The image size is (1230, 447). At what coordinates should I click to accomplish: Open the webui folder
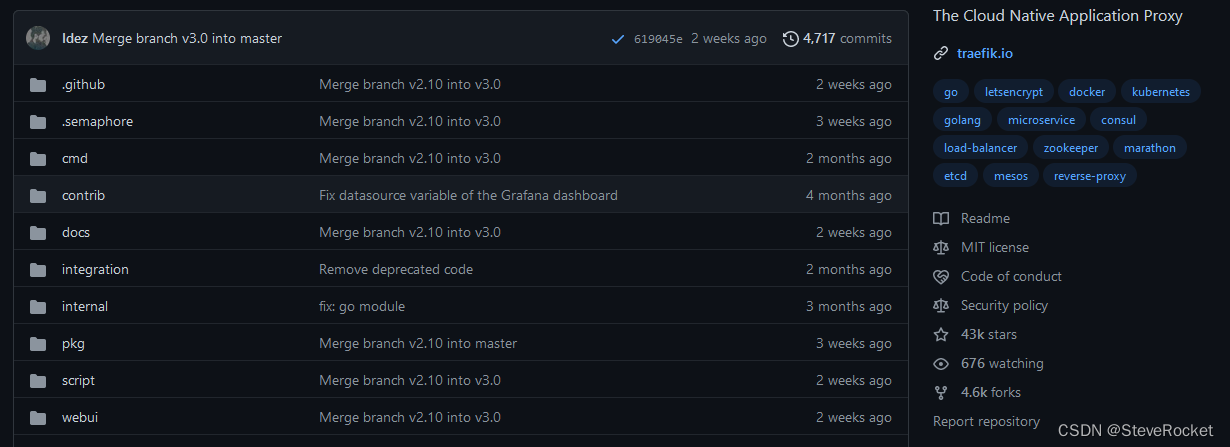click(80, 417)
